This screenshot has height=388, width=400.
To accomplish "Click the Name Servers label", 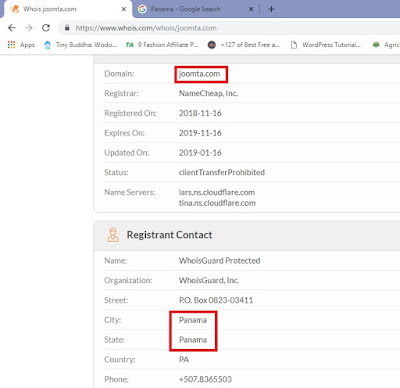I will (130, 192).
